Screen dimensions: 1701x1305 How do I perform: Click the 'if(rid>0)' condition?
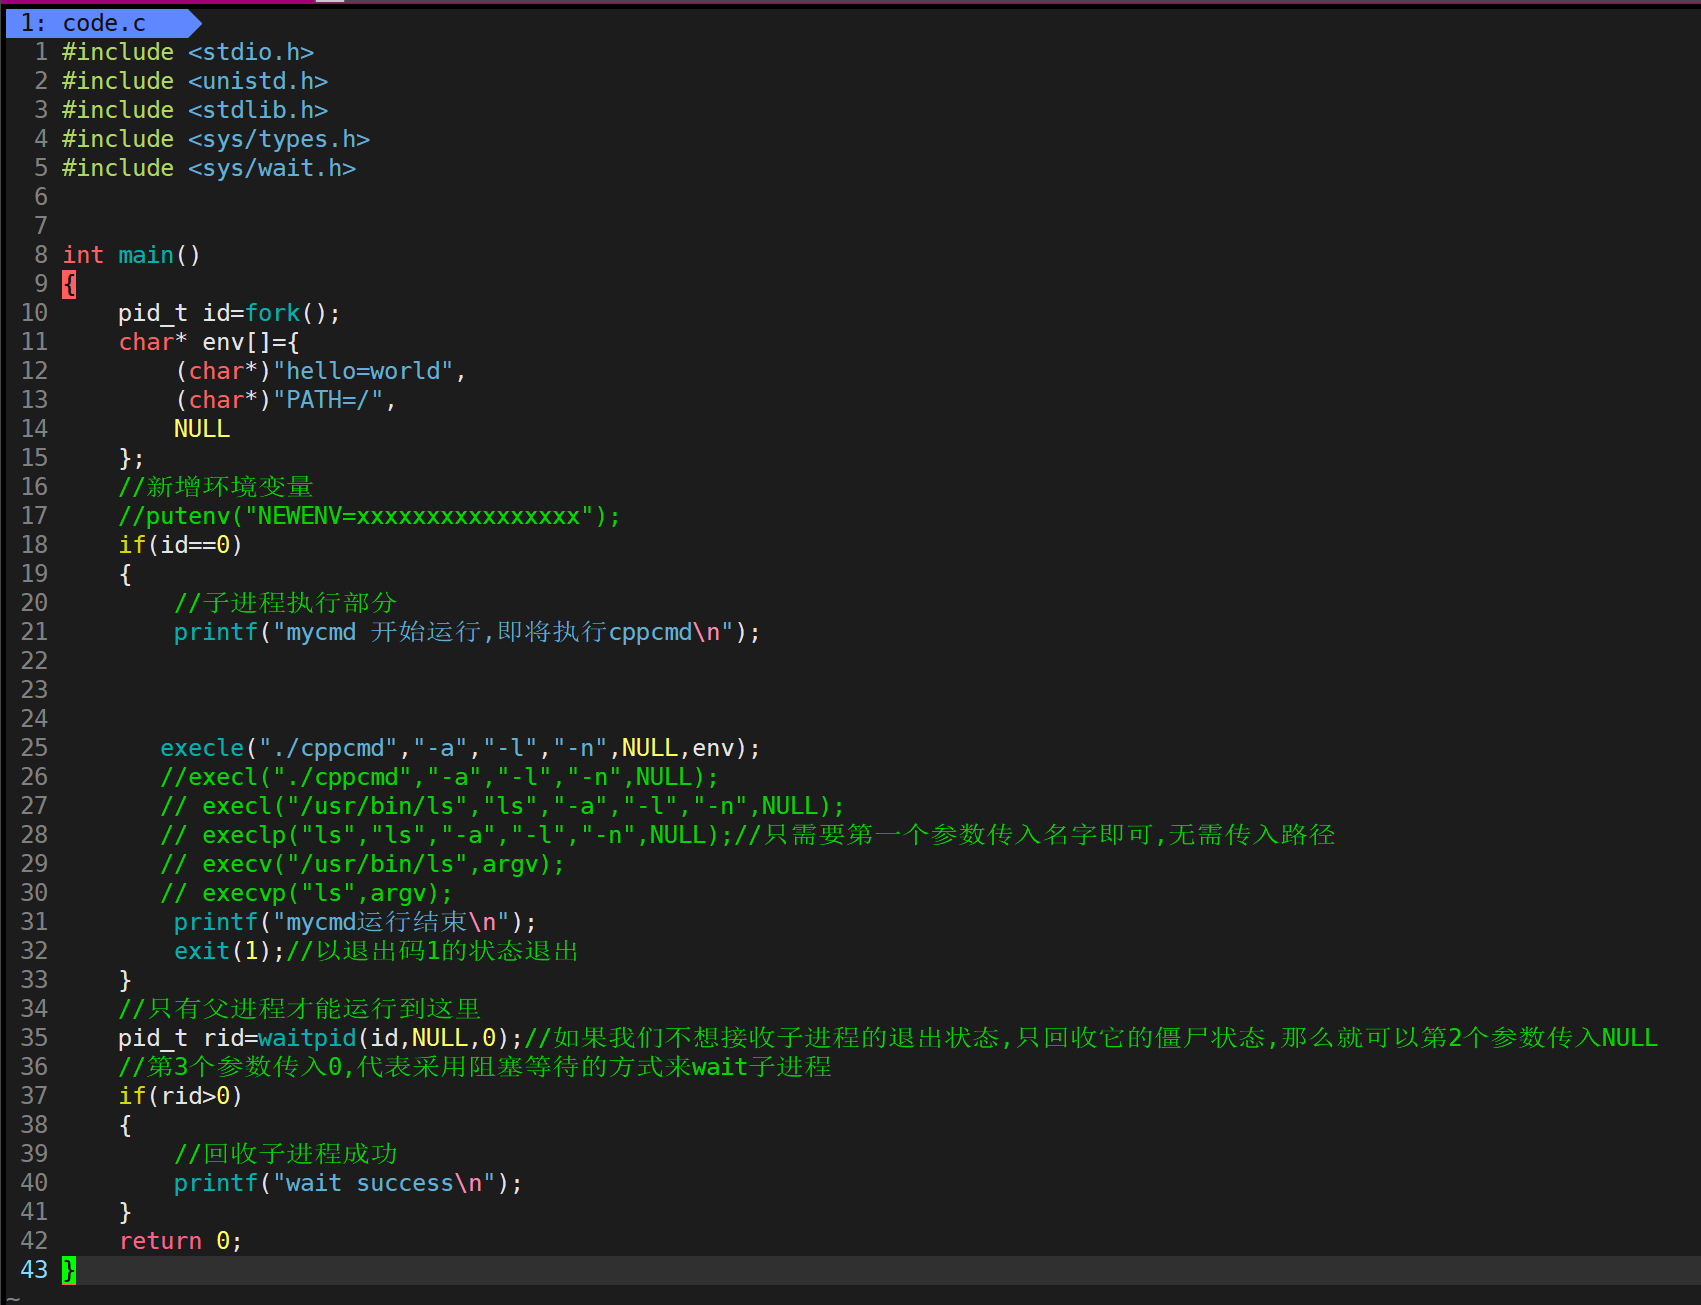click(180, 1096)
